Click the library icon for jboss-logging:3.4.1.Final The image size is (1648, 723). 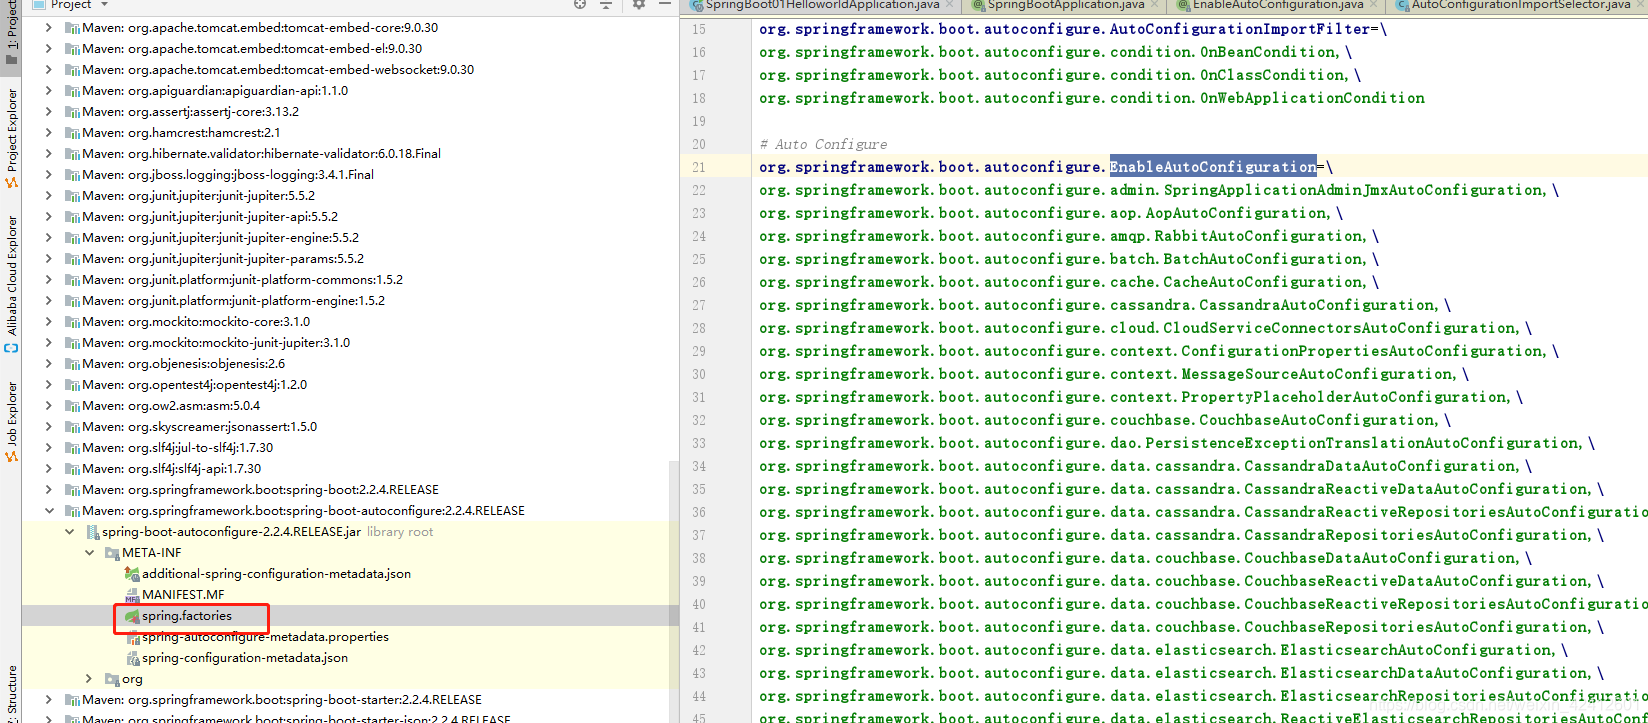tap(72, 175)
